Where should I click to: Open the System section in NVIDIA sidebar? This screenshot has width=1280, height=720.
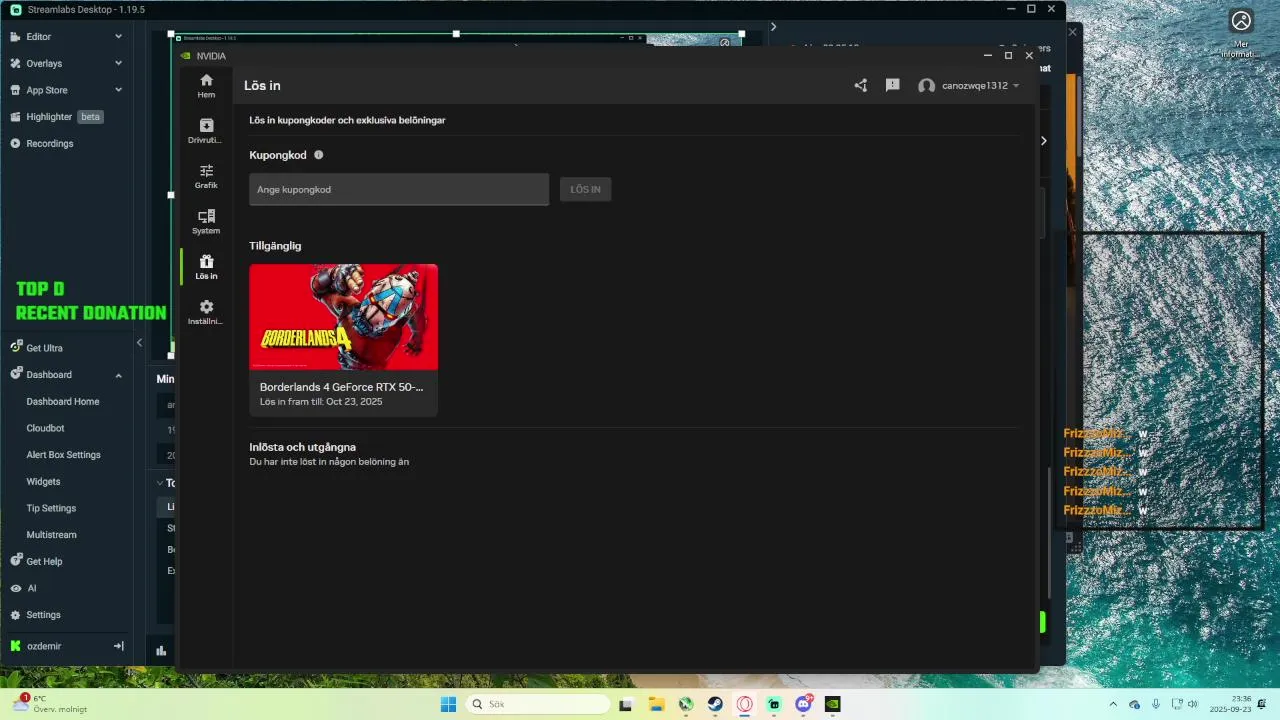coord(206,222)
